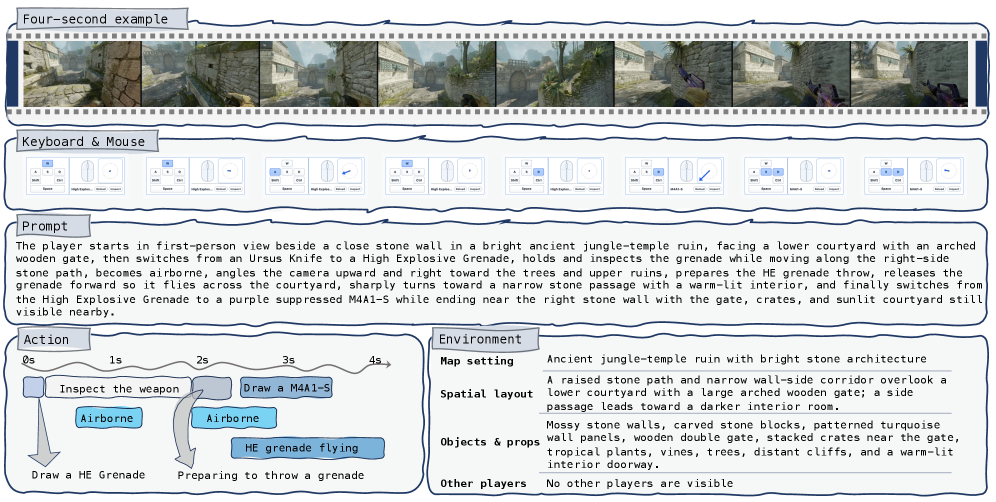Select the first film strip frame
Viewport: 996px width, 502px height.
coord(82,74)
